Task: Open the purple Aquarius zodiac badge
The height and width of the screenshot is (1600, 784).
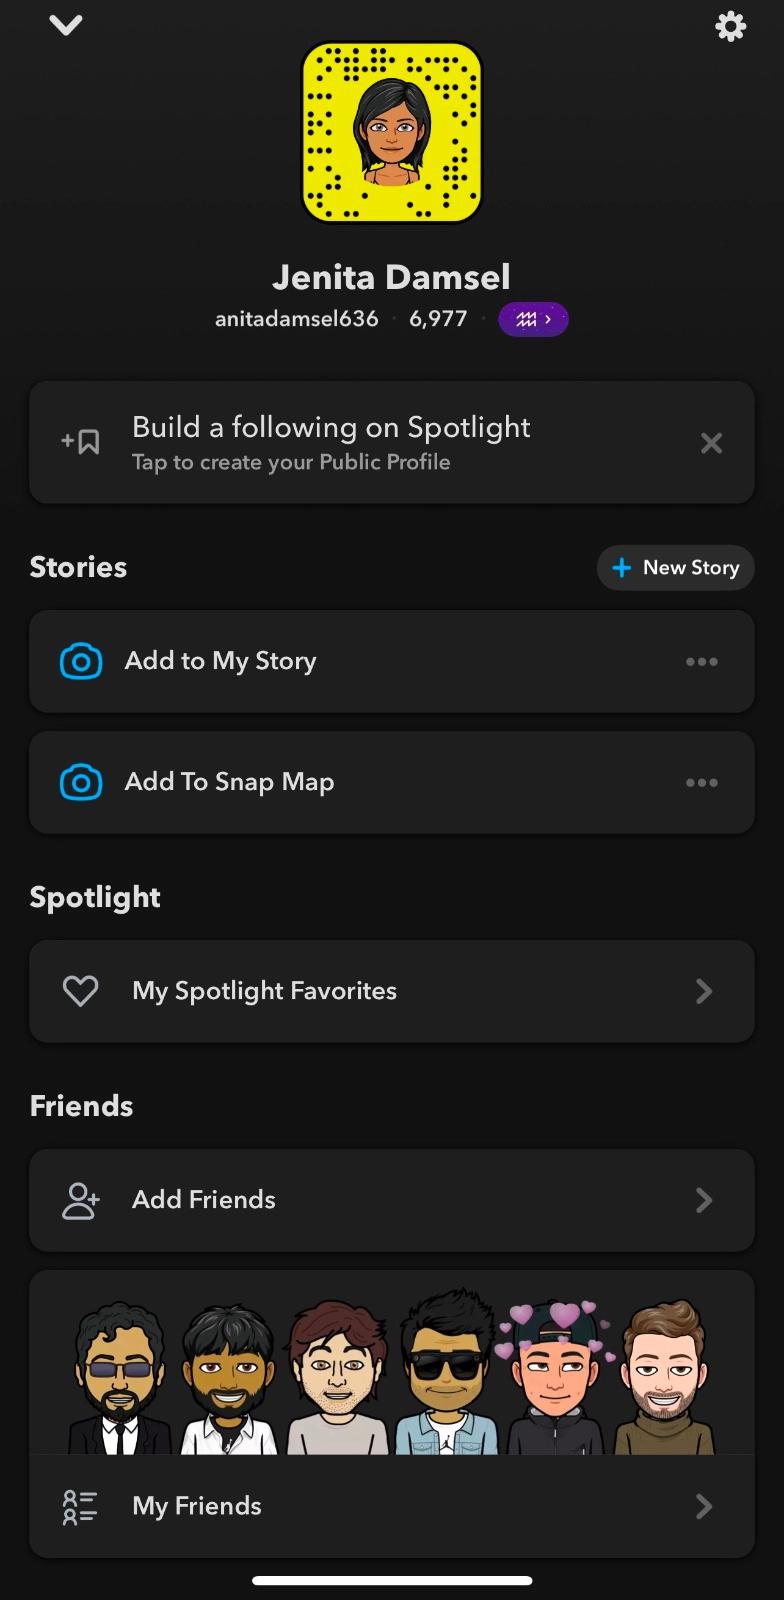Action: point(533,319)
